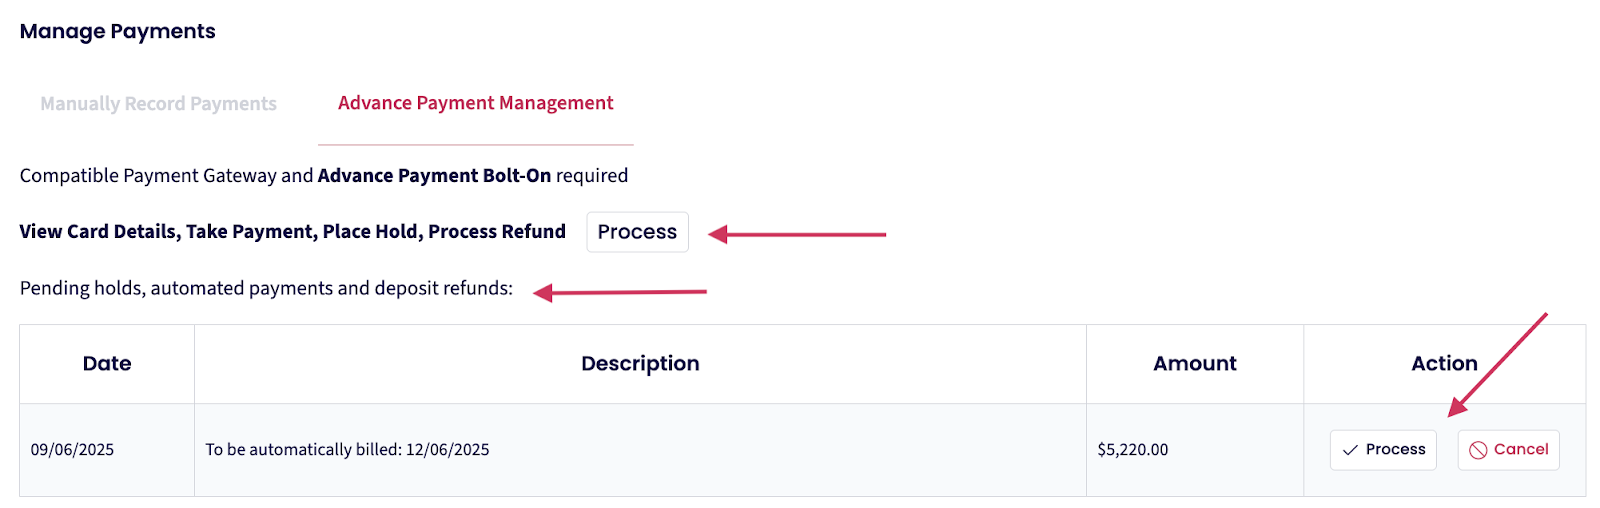Viewport: 1600px width, 508px height.
Task: Click the 09/06/2025 date cell
Action: tap(72, 450)
